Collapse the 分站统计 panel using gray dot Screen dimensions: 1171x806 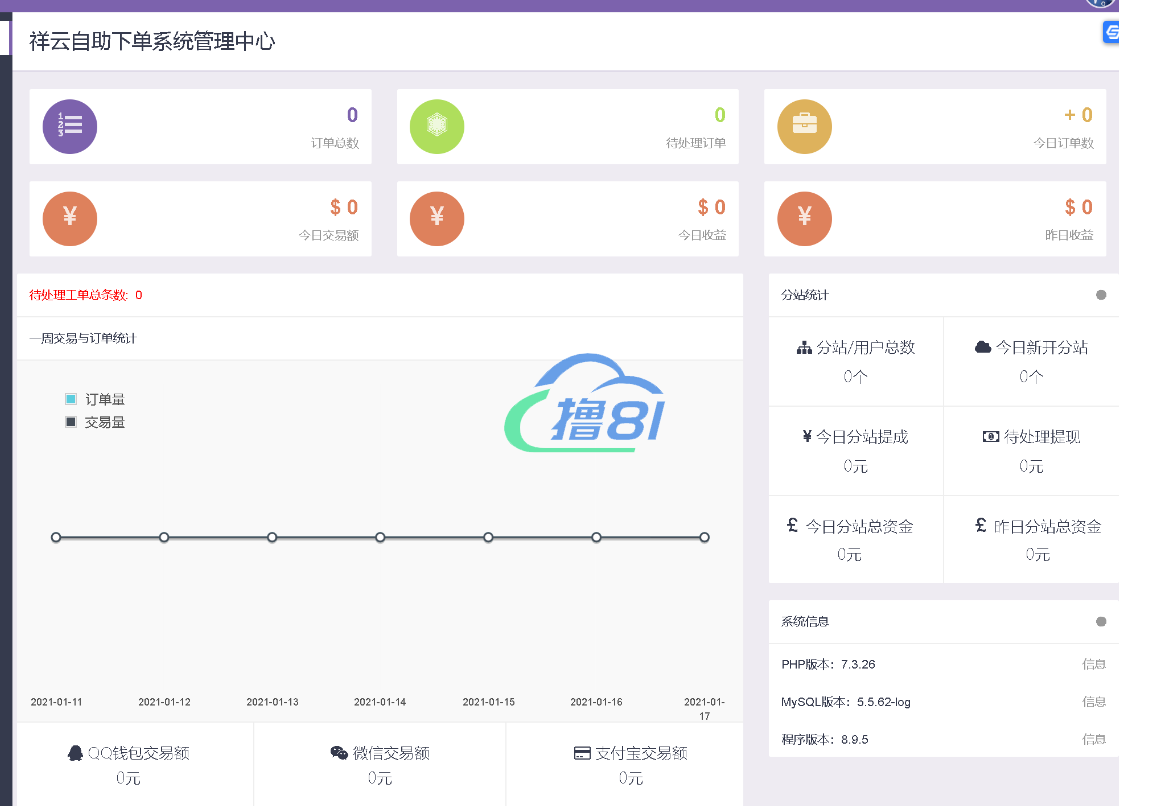pyautogui.click(x=1101, y=295)
